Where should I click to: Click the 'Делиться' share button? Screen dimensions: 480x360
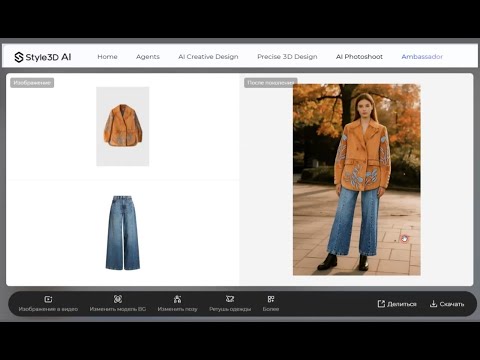pyautogui.click(x=397, y=304)
